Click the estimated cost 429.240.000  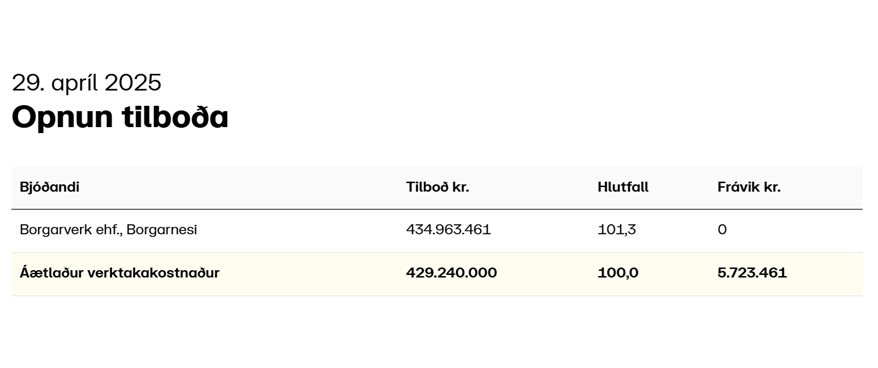pos(451,273)
